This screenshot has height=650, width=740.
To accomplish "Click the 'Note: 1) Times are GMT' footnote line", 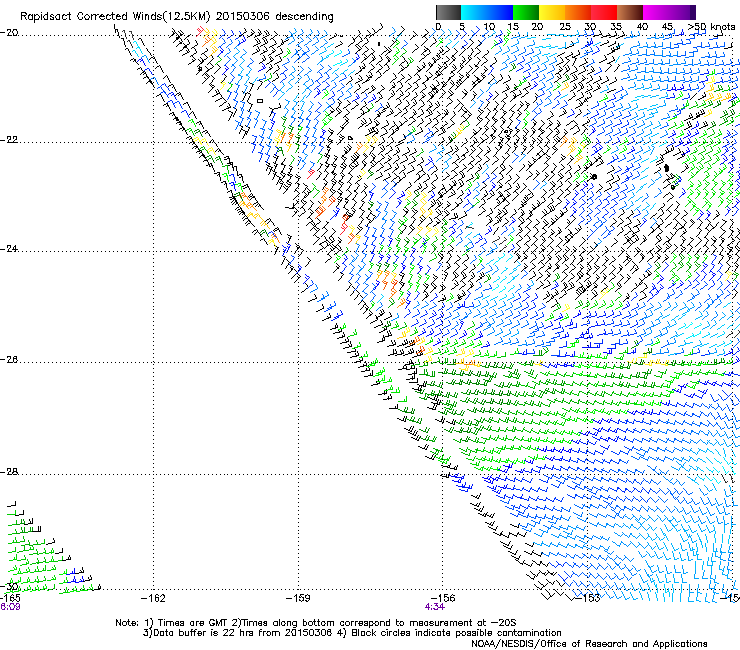I will (316, 623).
